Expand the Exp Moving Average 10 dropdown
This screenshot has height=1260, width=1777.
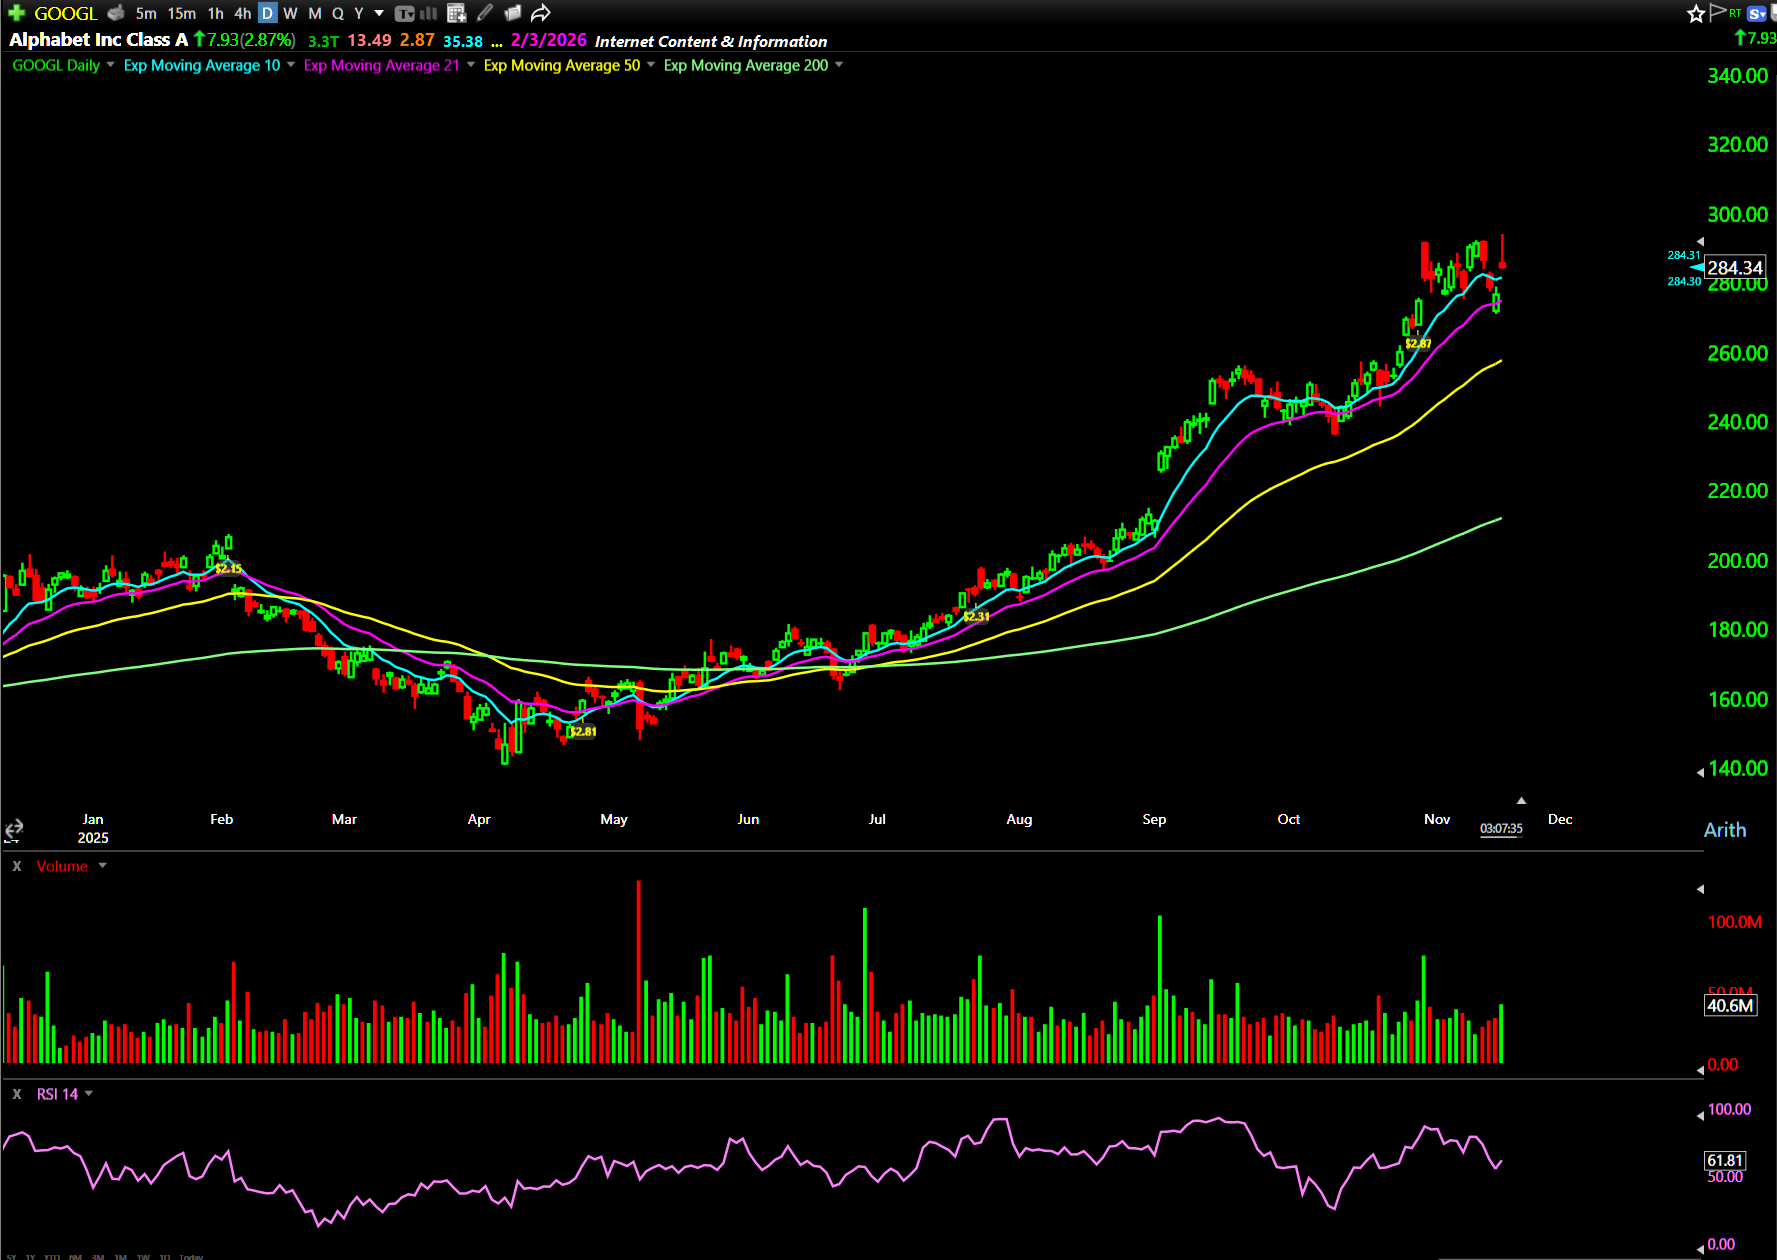(291, 65)
